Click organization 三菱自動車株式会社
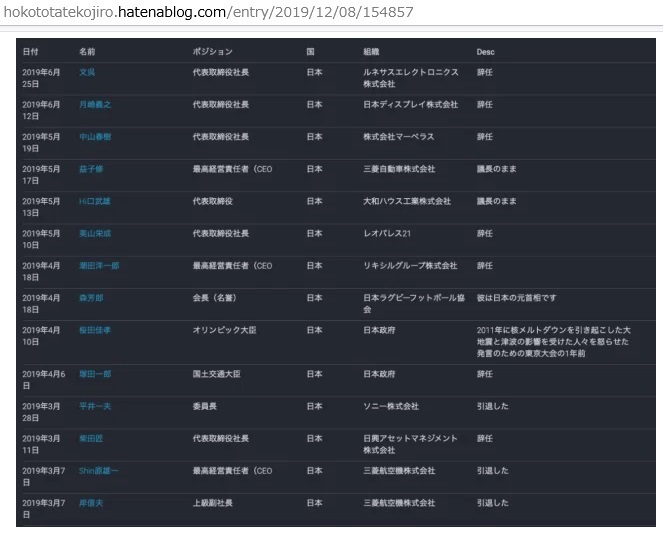Viewport: 663px width, 534px height. click(x=399, y=169)
